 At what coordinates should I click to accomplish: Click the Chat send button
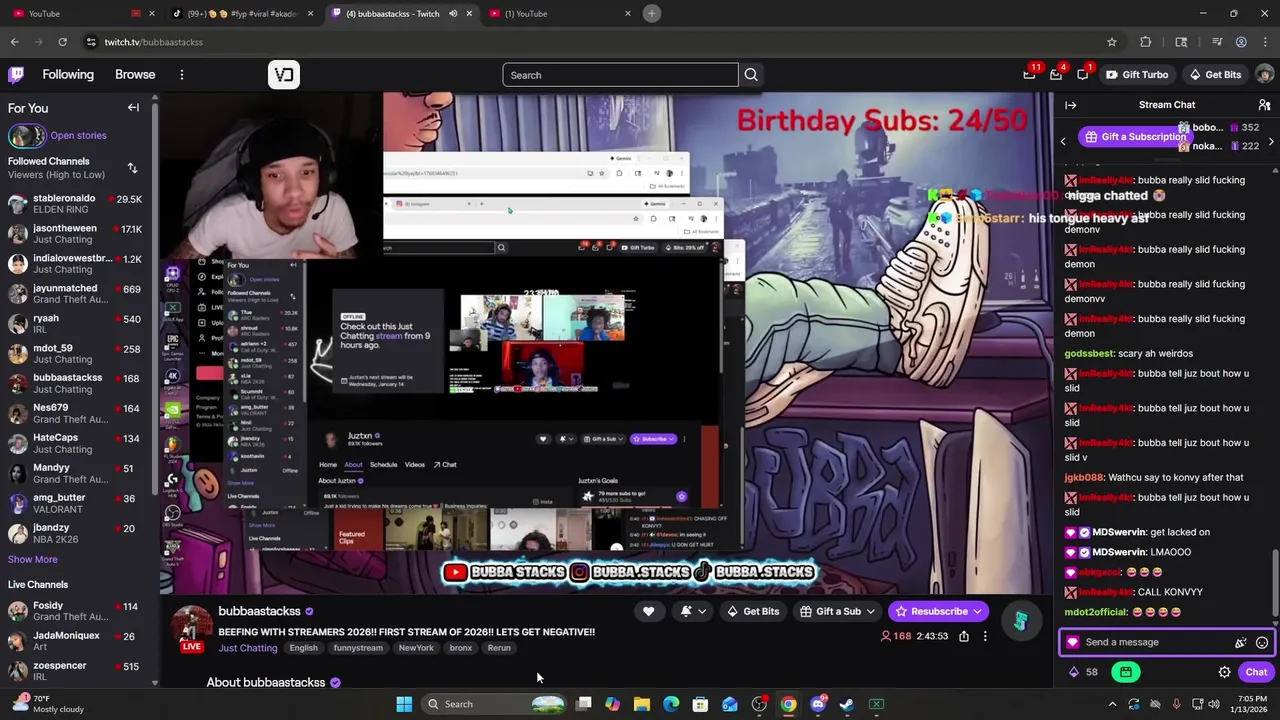point(1256,672)
